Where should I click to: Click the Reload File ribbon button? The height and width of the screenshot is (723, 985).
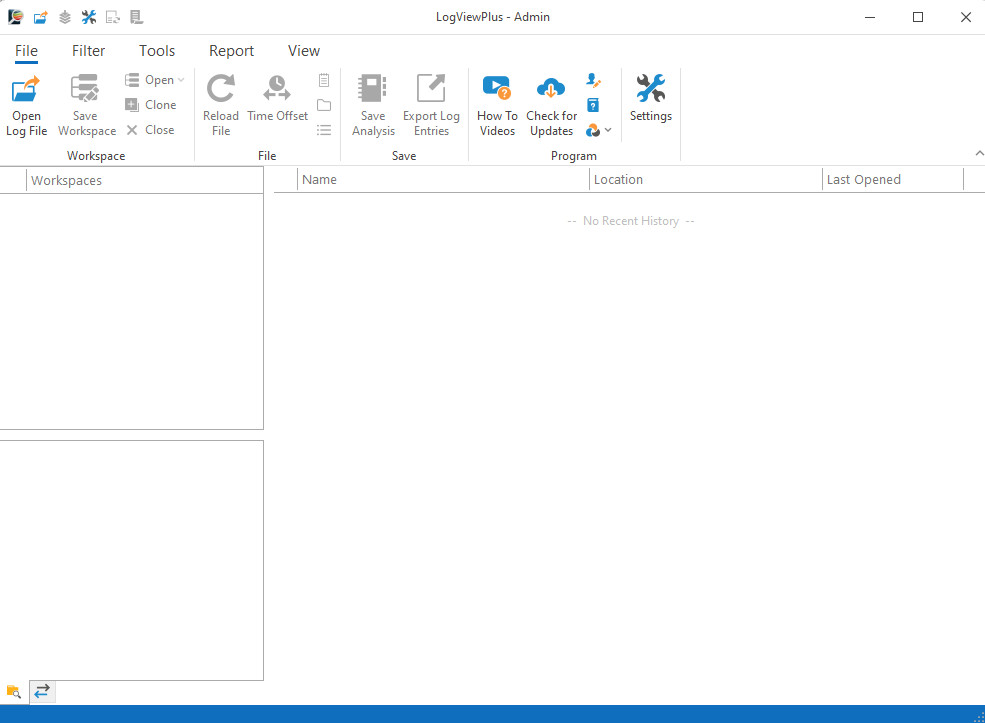coord(220,106)
